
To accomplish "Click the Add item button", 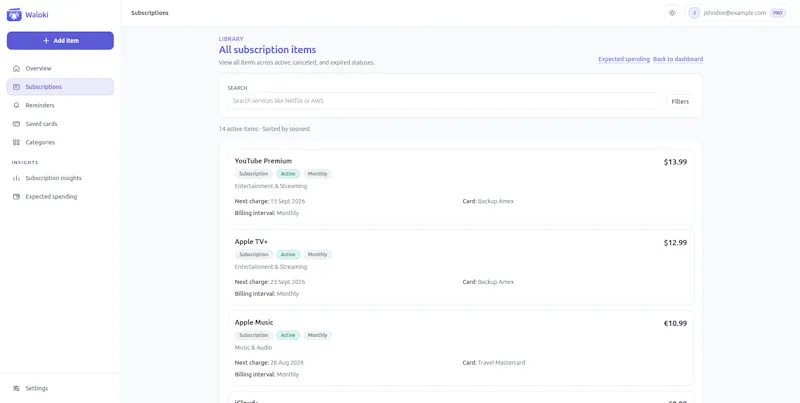I will click(60, 41).
